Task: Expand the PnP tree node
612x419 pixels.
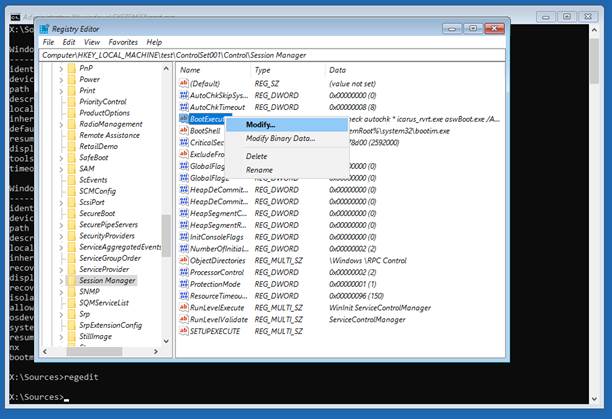Action: click(61, 69)
